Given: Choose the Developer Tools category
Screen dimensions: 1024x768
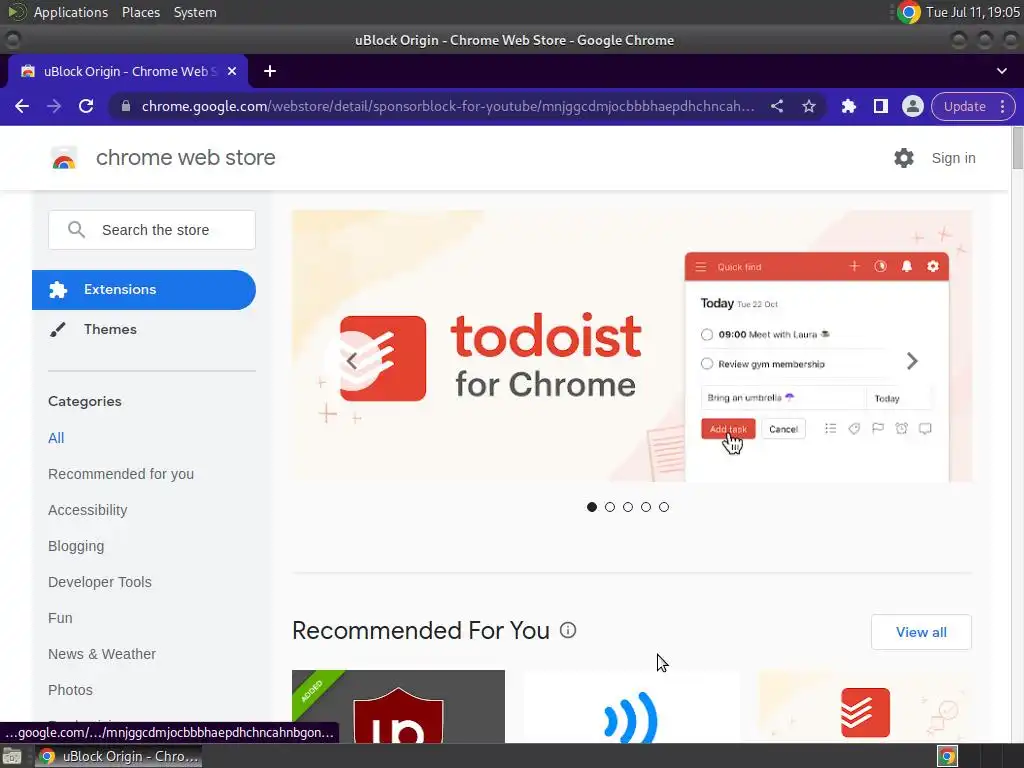Looking at the screenshot, I should (x=100, y=582).
